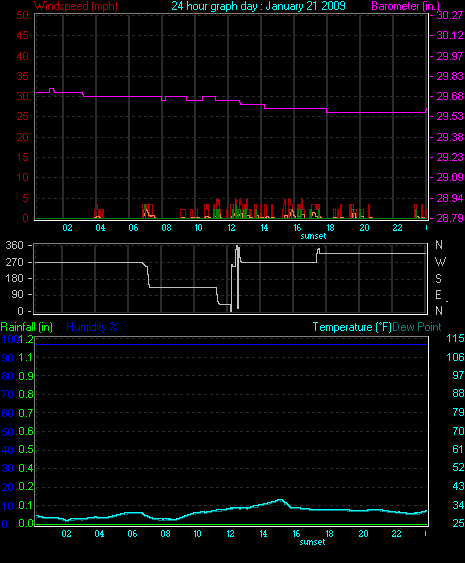This screenshot has width=465, height=563.
Task: Click the sunset marker under the top graph
Action: tap(313, 236)
